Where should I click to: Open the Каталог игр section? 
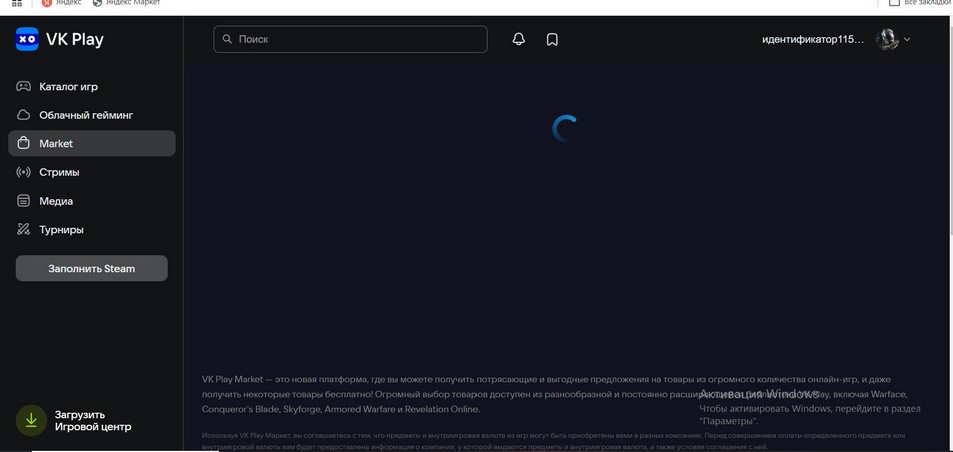[x=69, y=86]
